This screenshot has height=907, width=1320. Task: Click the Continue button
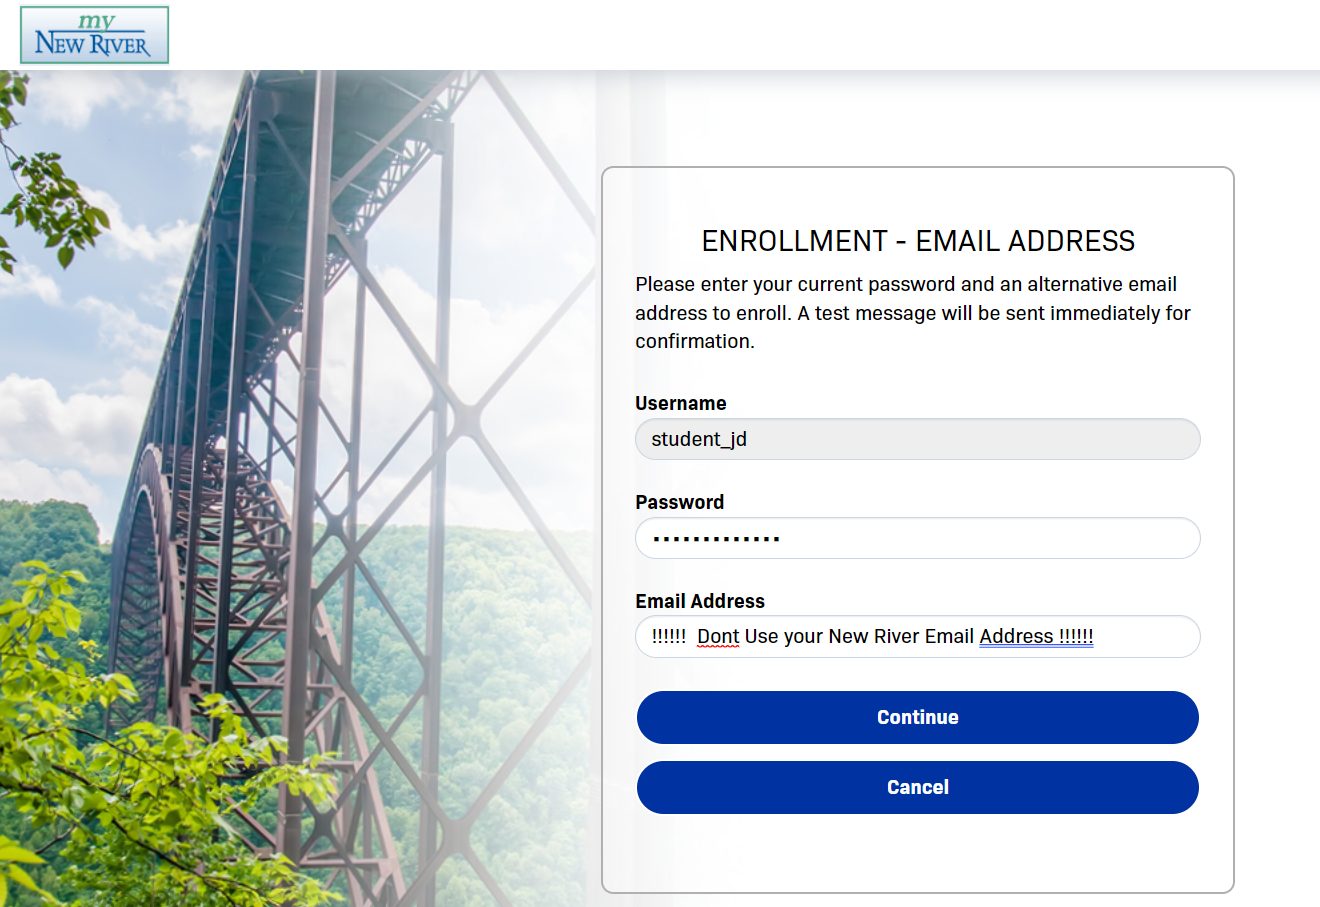pyautogui.click(x=917, y=717)
